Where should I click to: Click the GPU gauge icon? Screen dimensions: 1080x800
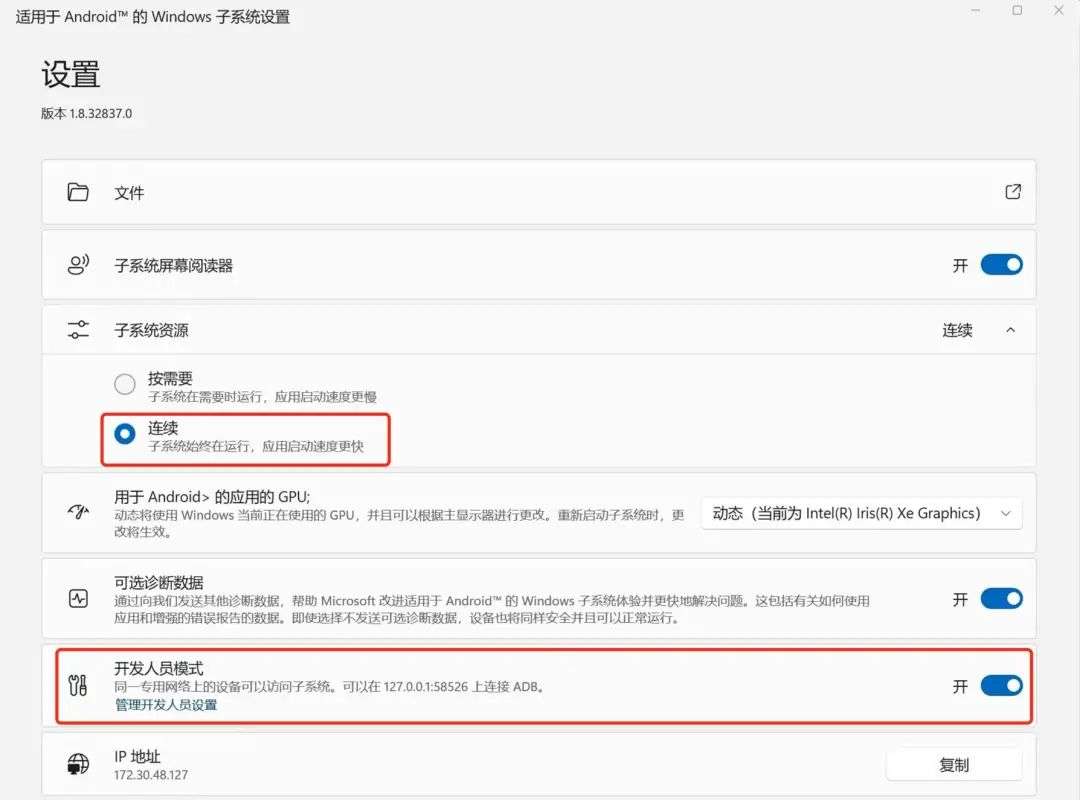coord(78,512)
